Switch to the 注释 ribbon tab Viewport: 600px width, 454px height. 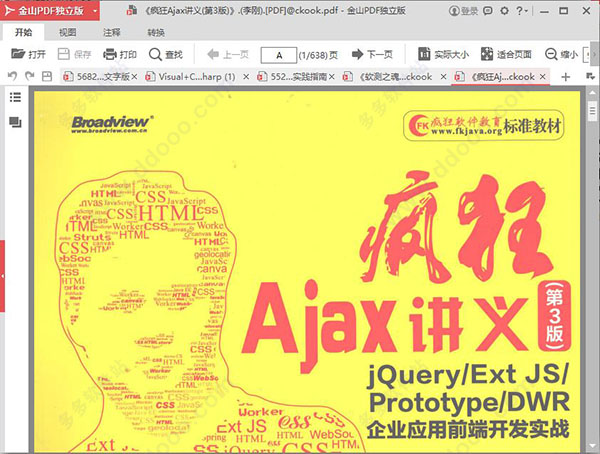tap(112, 33)
